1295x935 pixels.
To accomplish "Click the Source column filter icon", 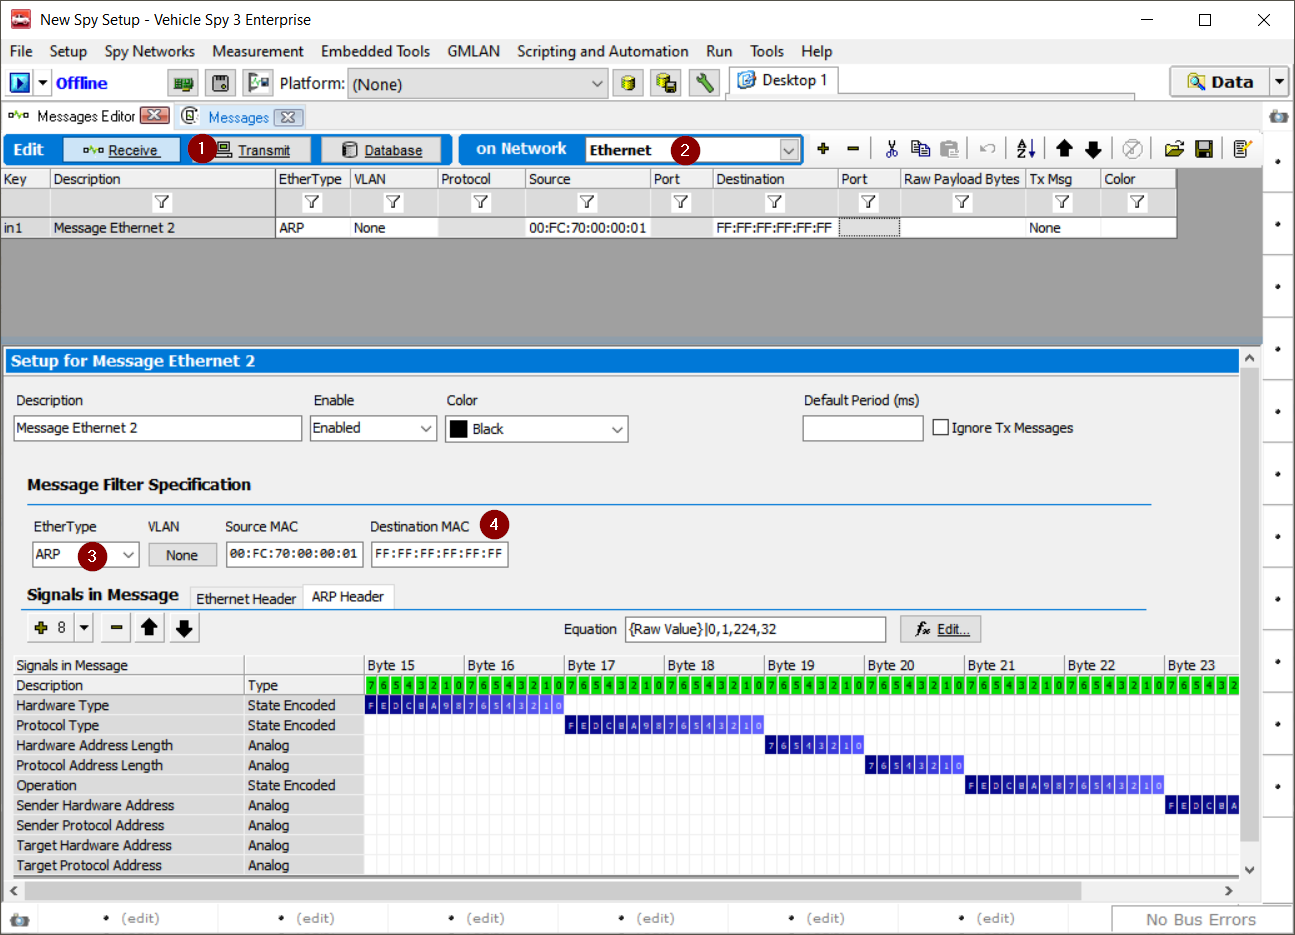I will [587, 202].
